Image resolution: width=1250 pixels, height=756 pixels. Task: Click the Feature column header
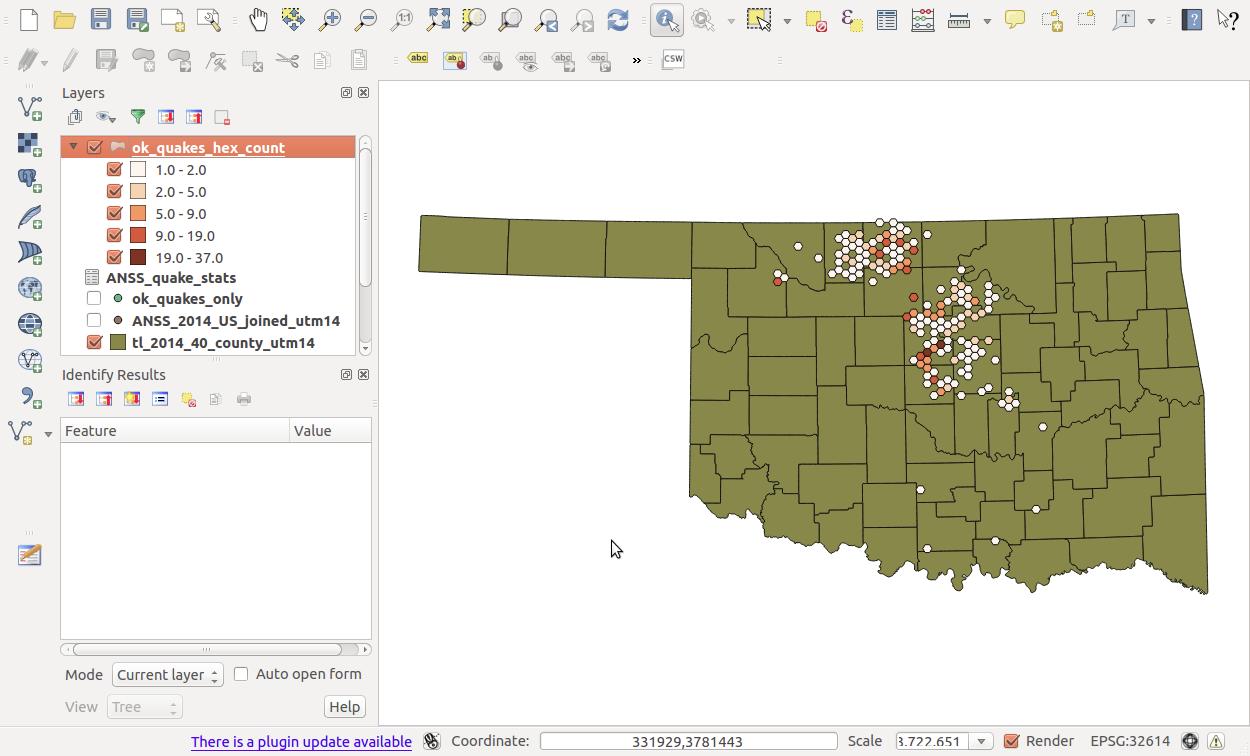pos(175,431)
